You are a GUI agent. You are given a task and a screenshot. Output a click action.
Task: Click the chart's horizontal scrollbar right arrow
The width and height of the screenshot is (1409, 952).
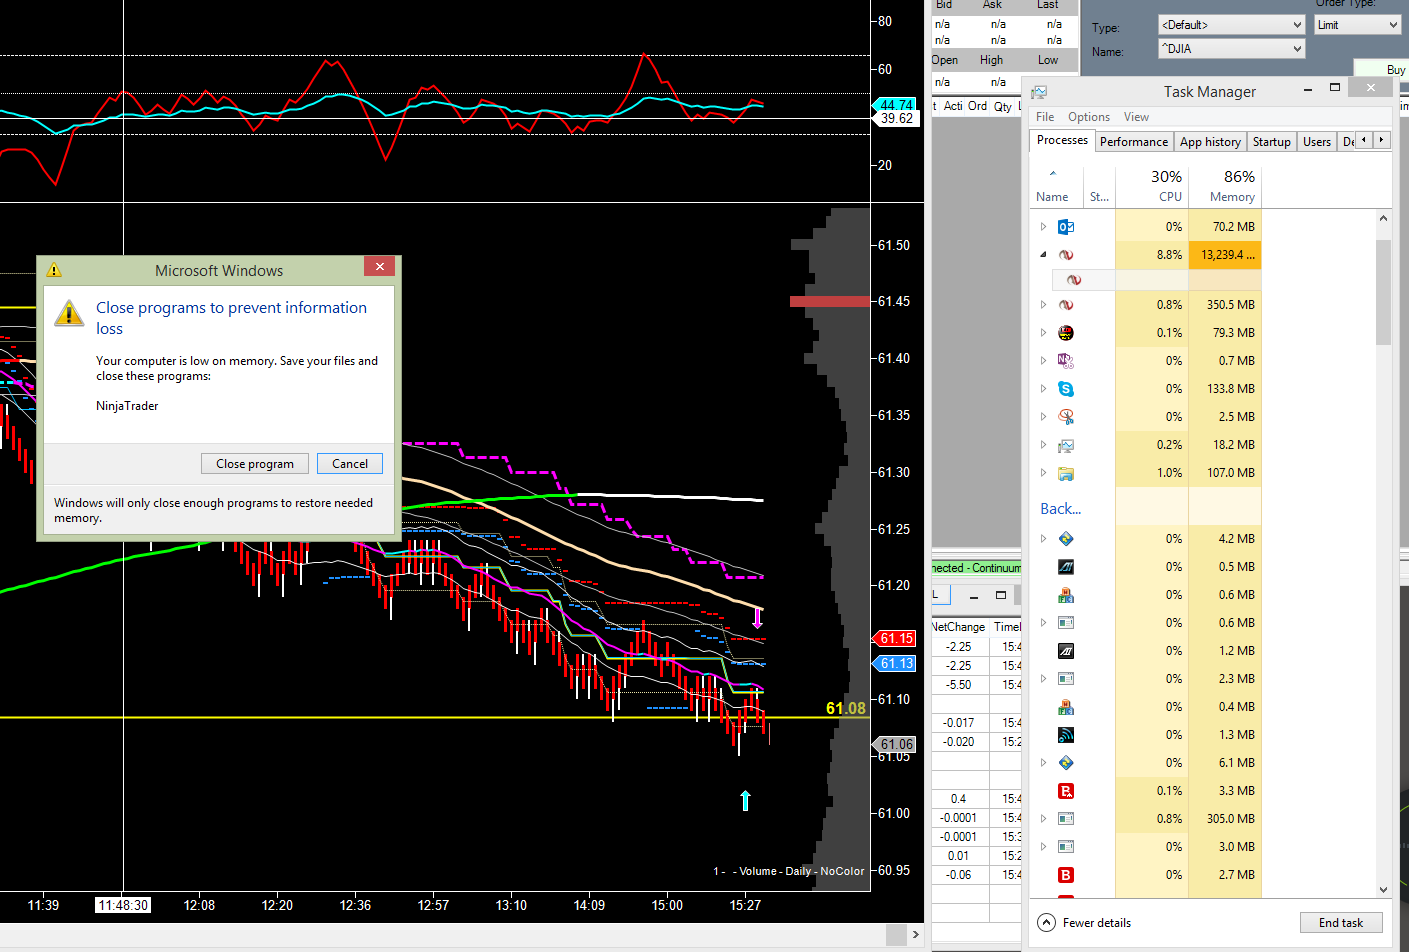[x=915, y=935]
